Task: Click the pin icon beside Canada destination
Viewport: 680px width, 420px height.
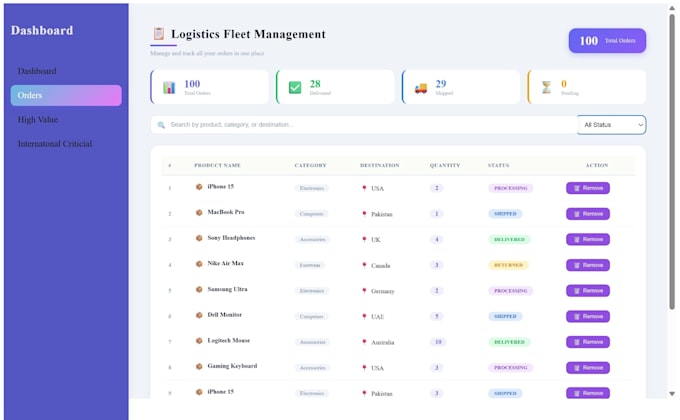Action: coord(364,265)
